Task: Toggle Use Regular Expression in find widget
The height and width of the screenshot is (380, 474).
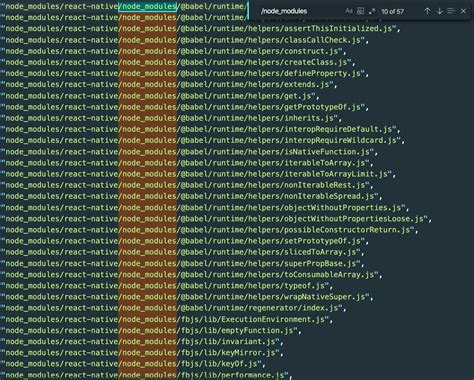Action: click(x=372, y=11)
